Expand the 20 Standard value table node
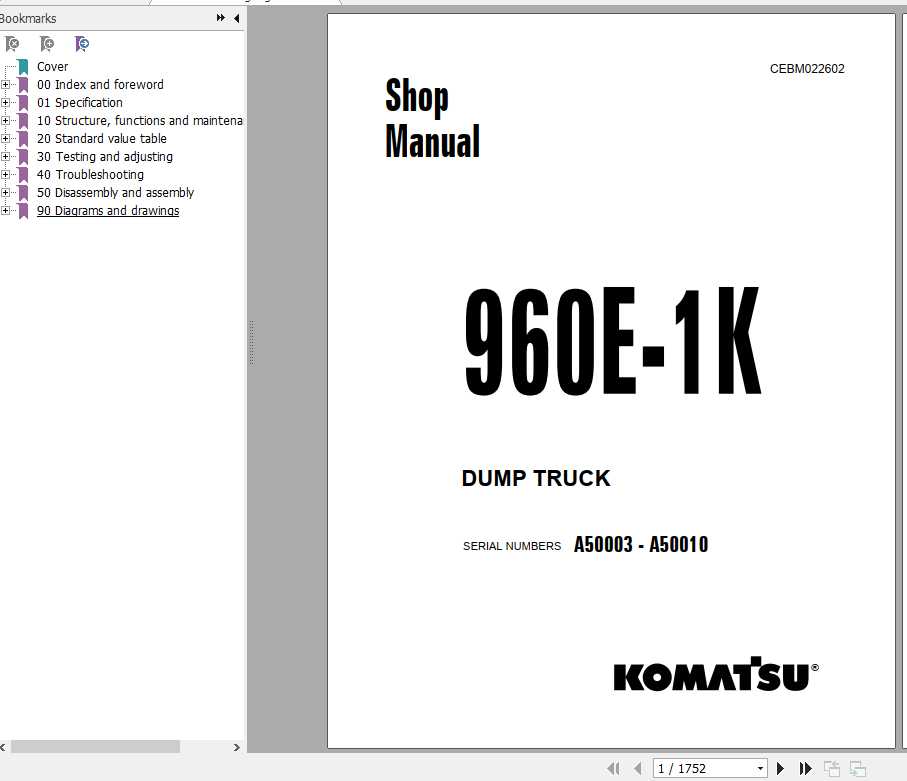This screenshot has width=907, height=781. [5, 138]
